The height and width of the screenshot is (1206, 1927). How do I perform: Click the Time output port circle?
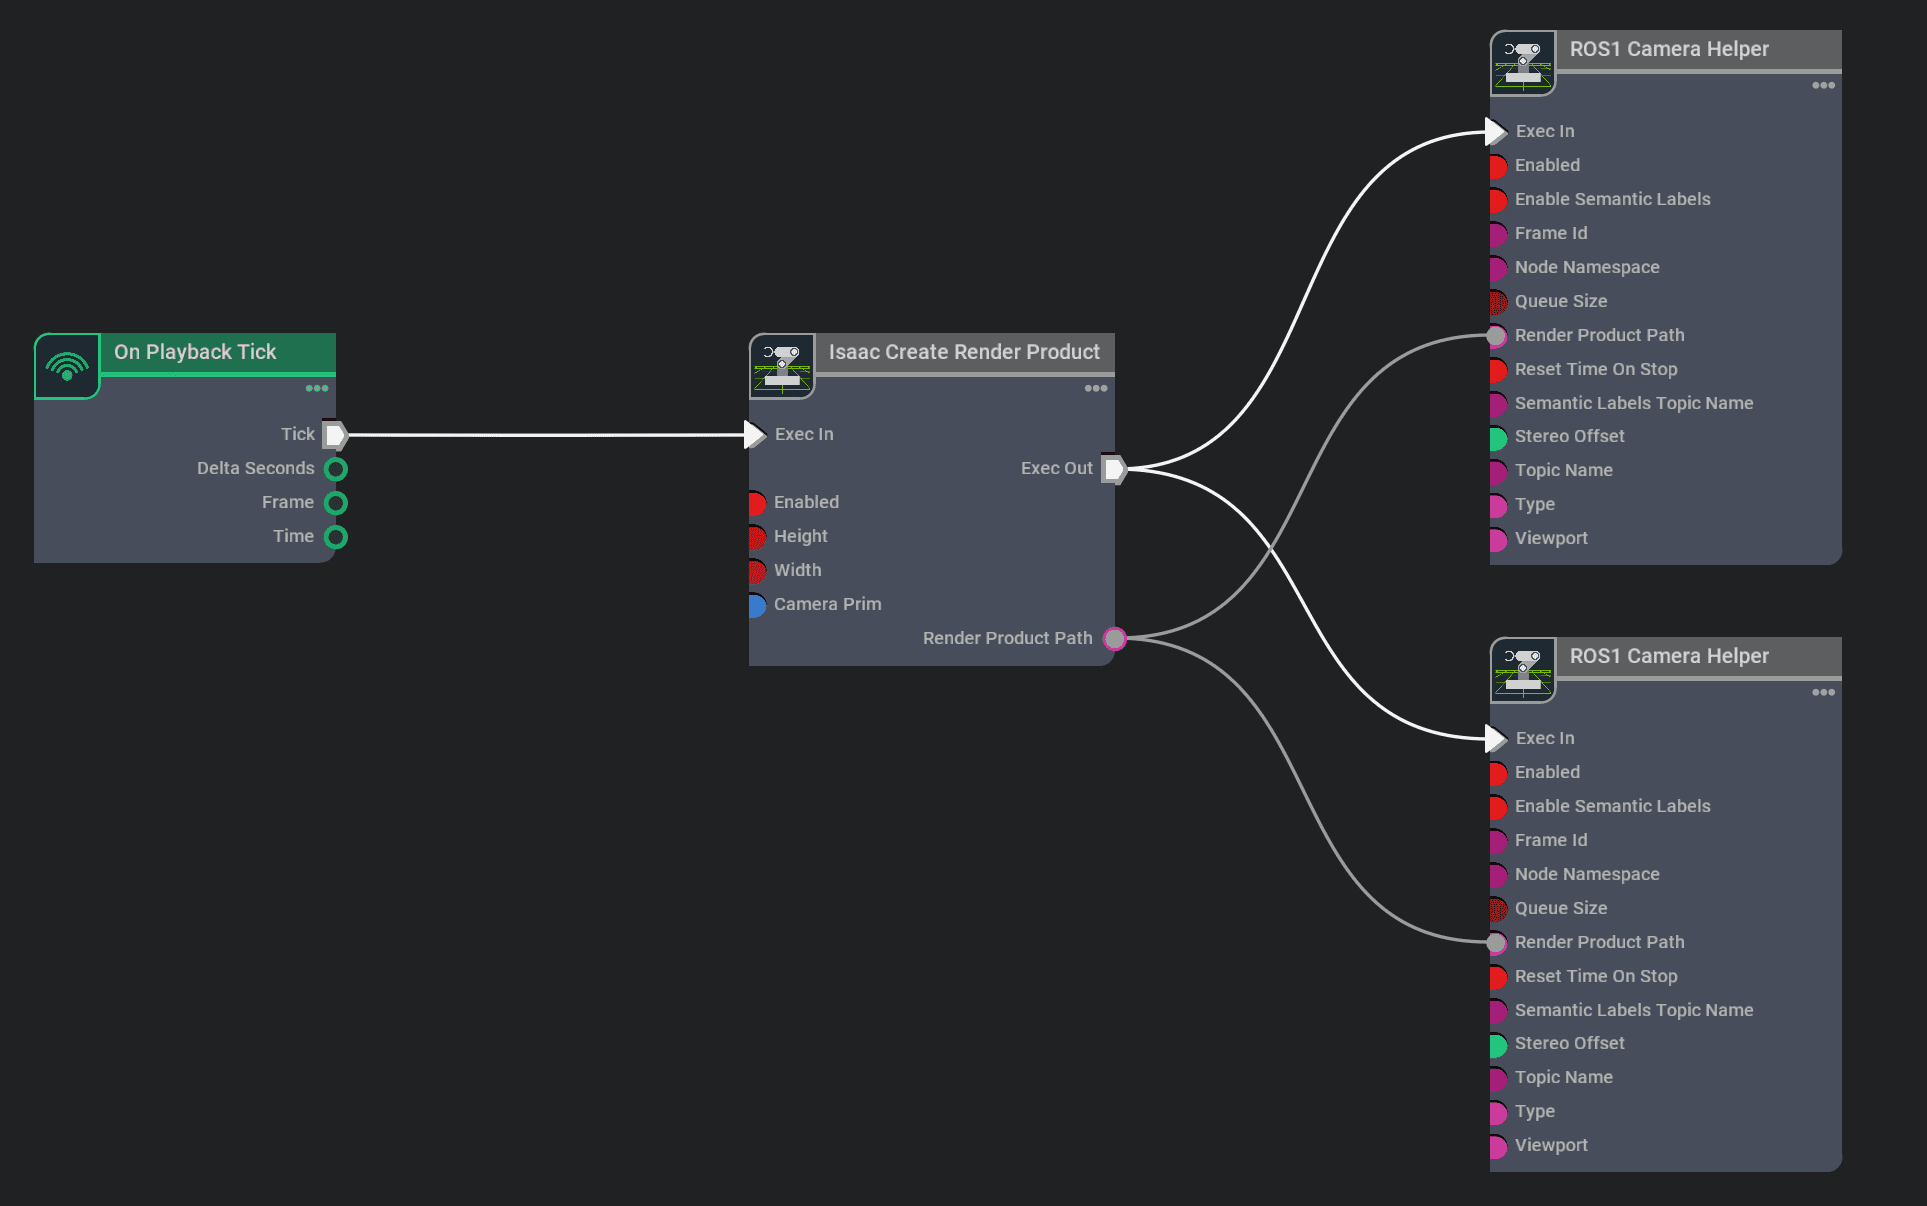coord(336,537)
